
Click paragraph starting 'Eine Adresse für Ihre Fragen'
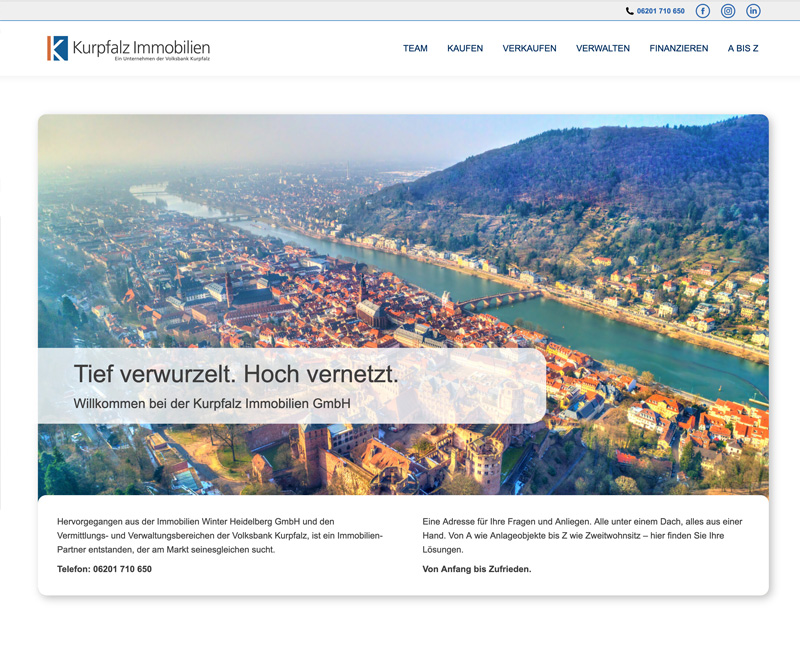click(582, 536)
